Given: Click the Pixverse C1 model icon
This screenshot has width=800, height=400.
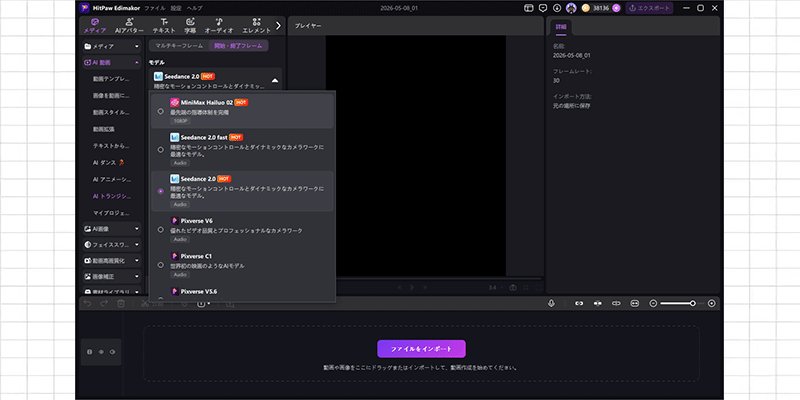Looking at the screenshot, I should tap(174, 256).
